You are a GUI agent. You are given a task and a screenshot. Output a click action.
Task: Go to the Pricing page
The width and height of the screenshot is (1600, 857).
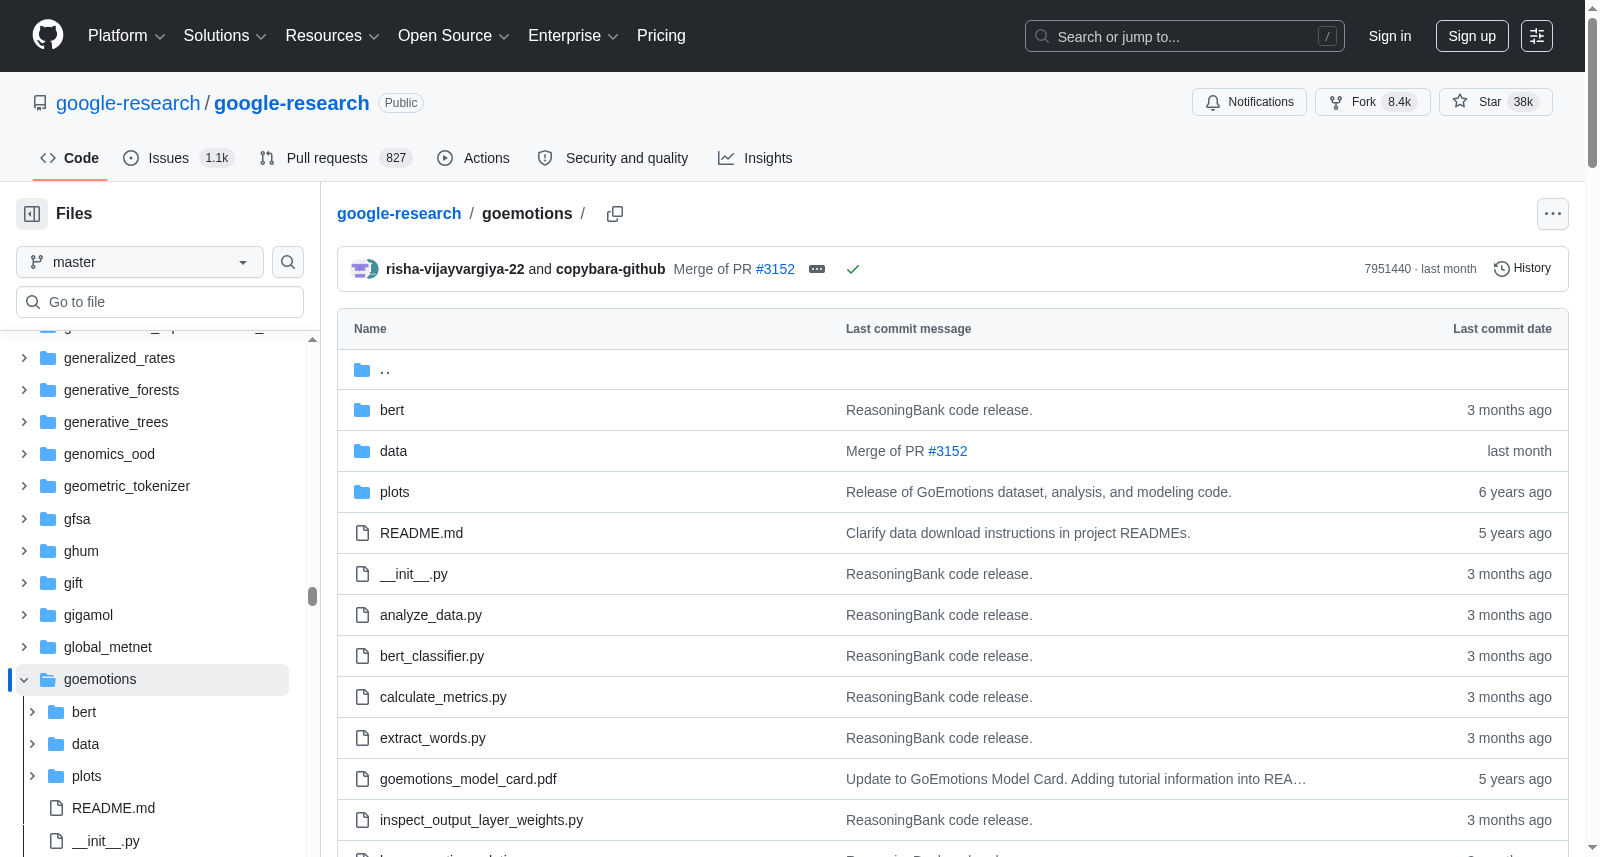point(661,36)
